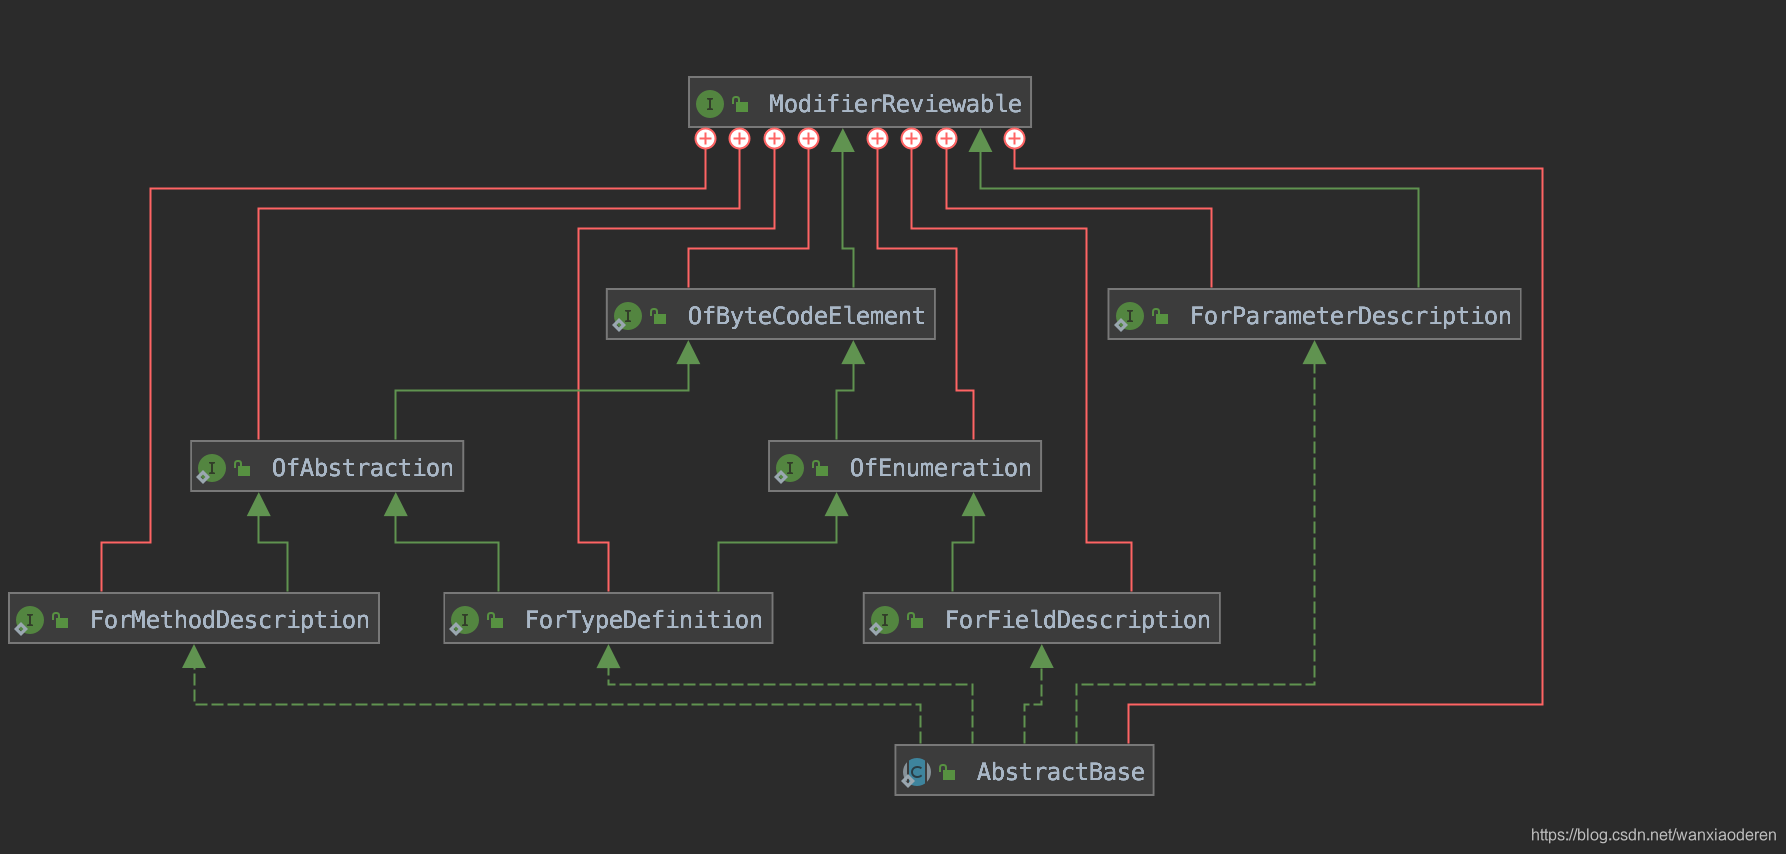Screen dimensions: 1786x854
Task: Click the green inheritance arrowhead under ForParameterDescription
Action: tap(1314, 352)
